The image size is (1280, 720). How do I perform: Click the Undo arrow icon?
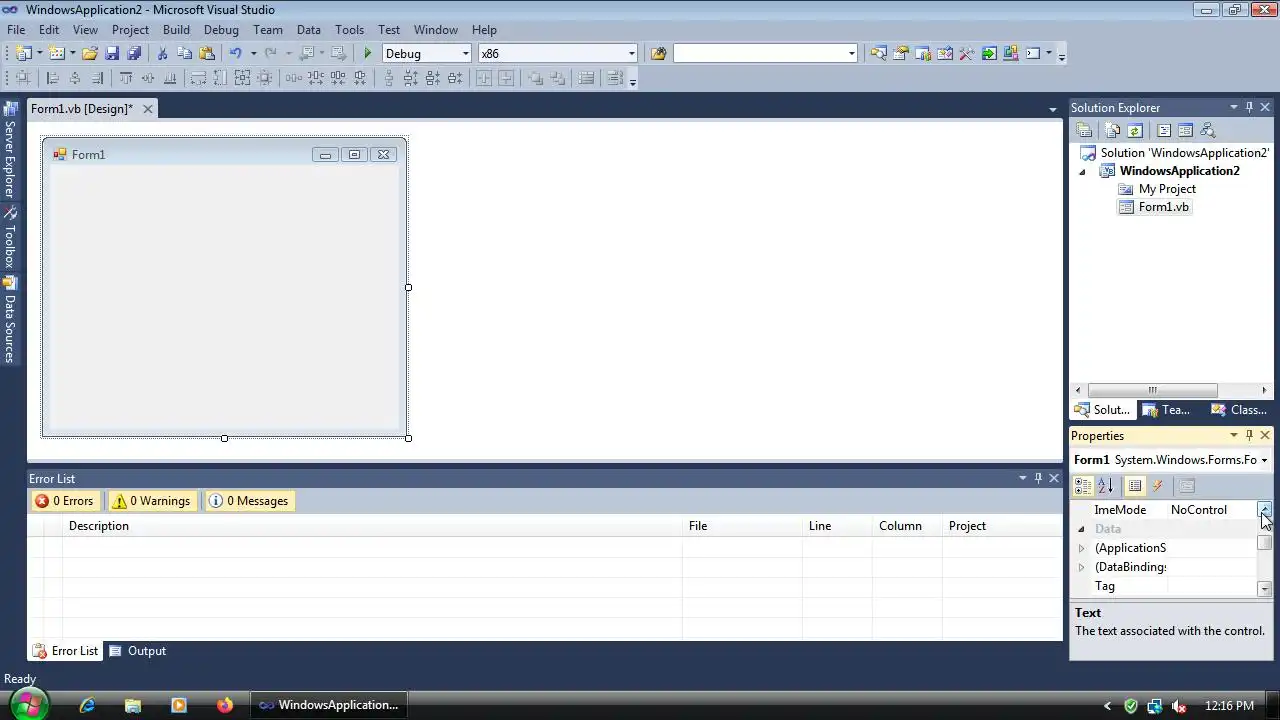pos(236,53)
